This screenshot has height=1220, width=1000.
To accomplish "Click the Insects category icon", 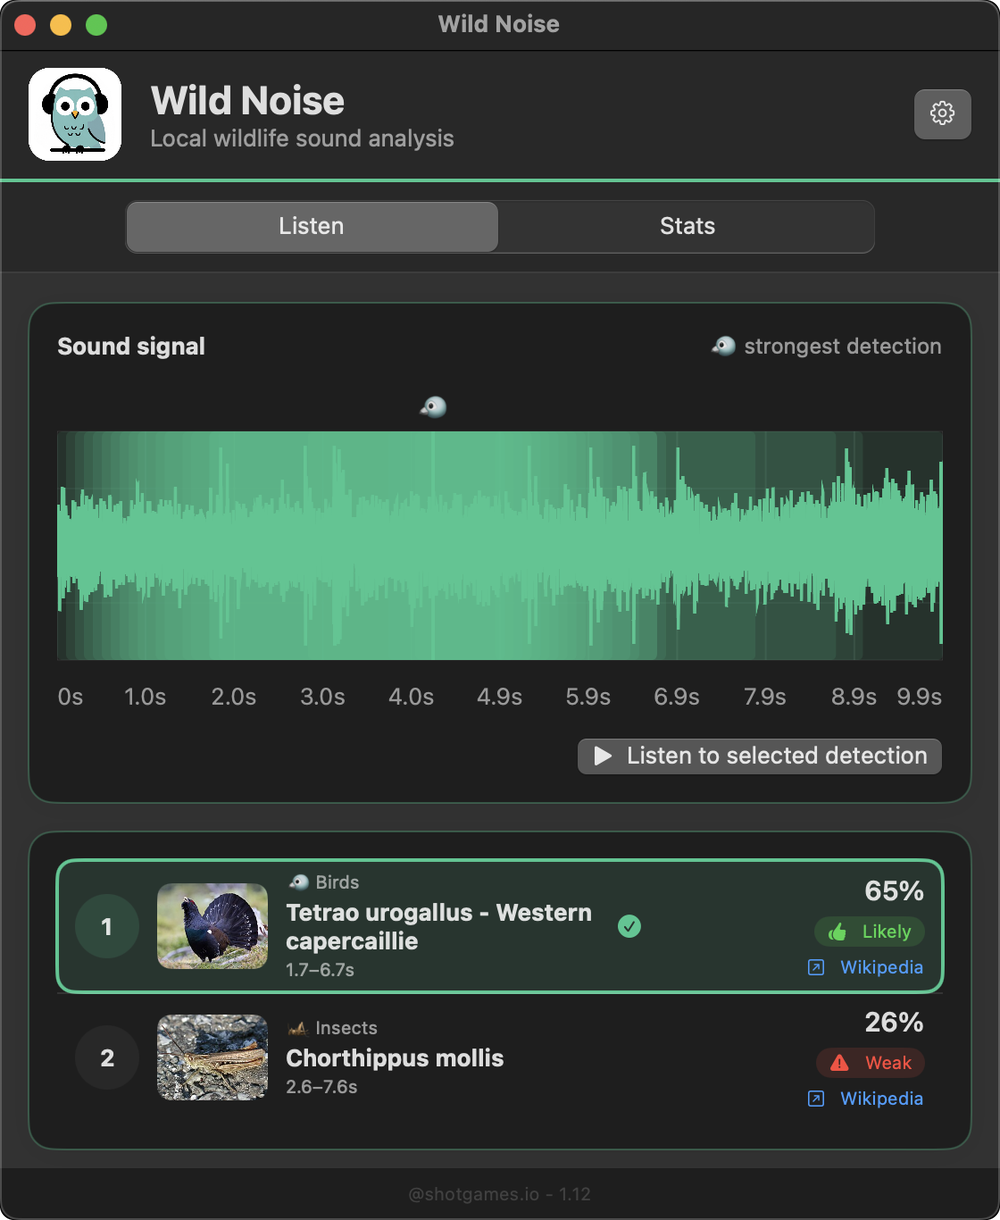I will pos(297,1028).
